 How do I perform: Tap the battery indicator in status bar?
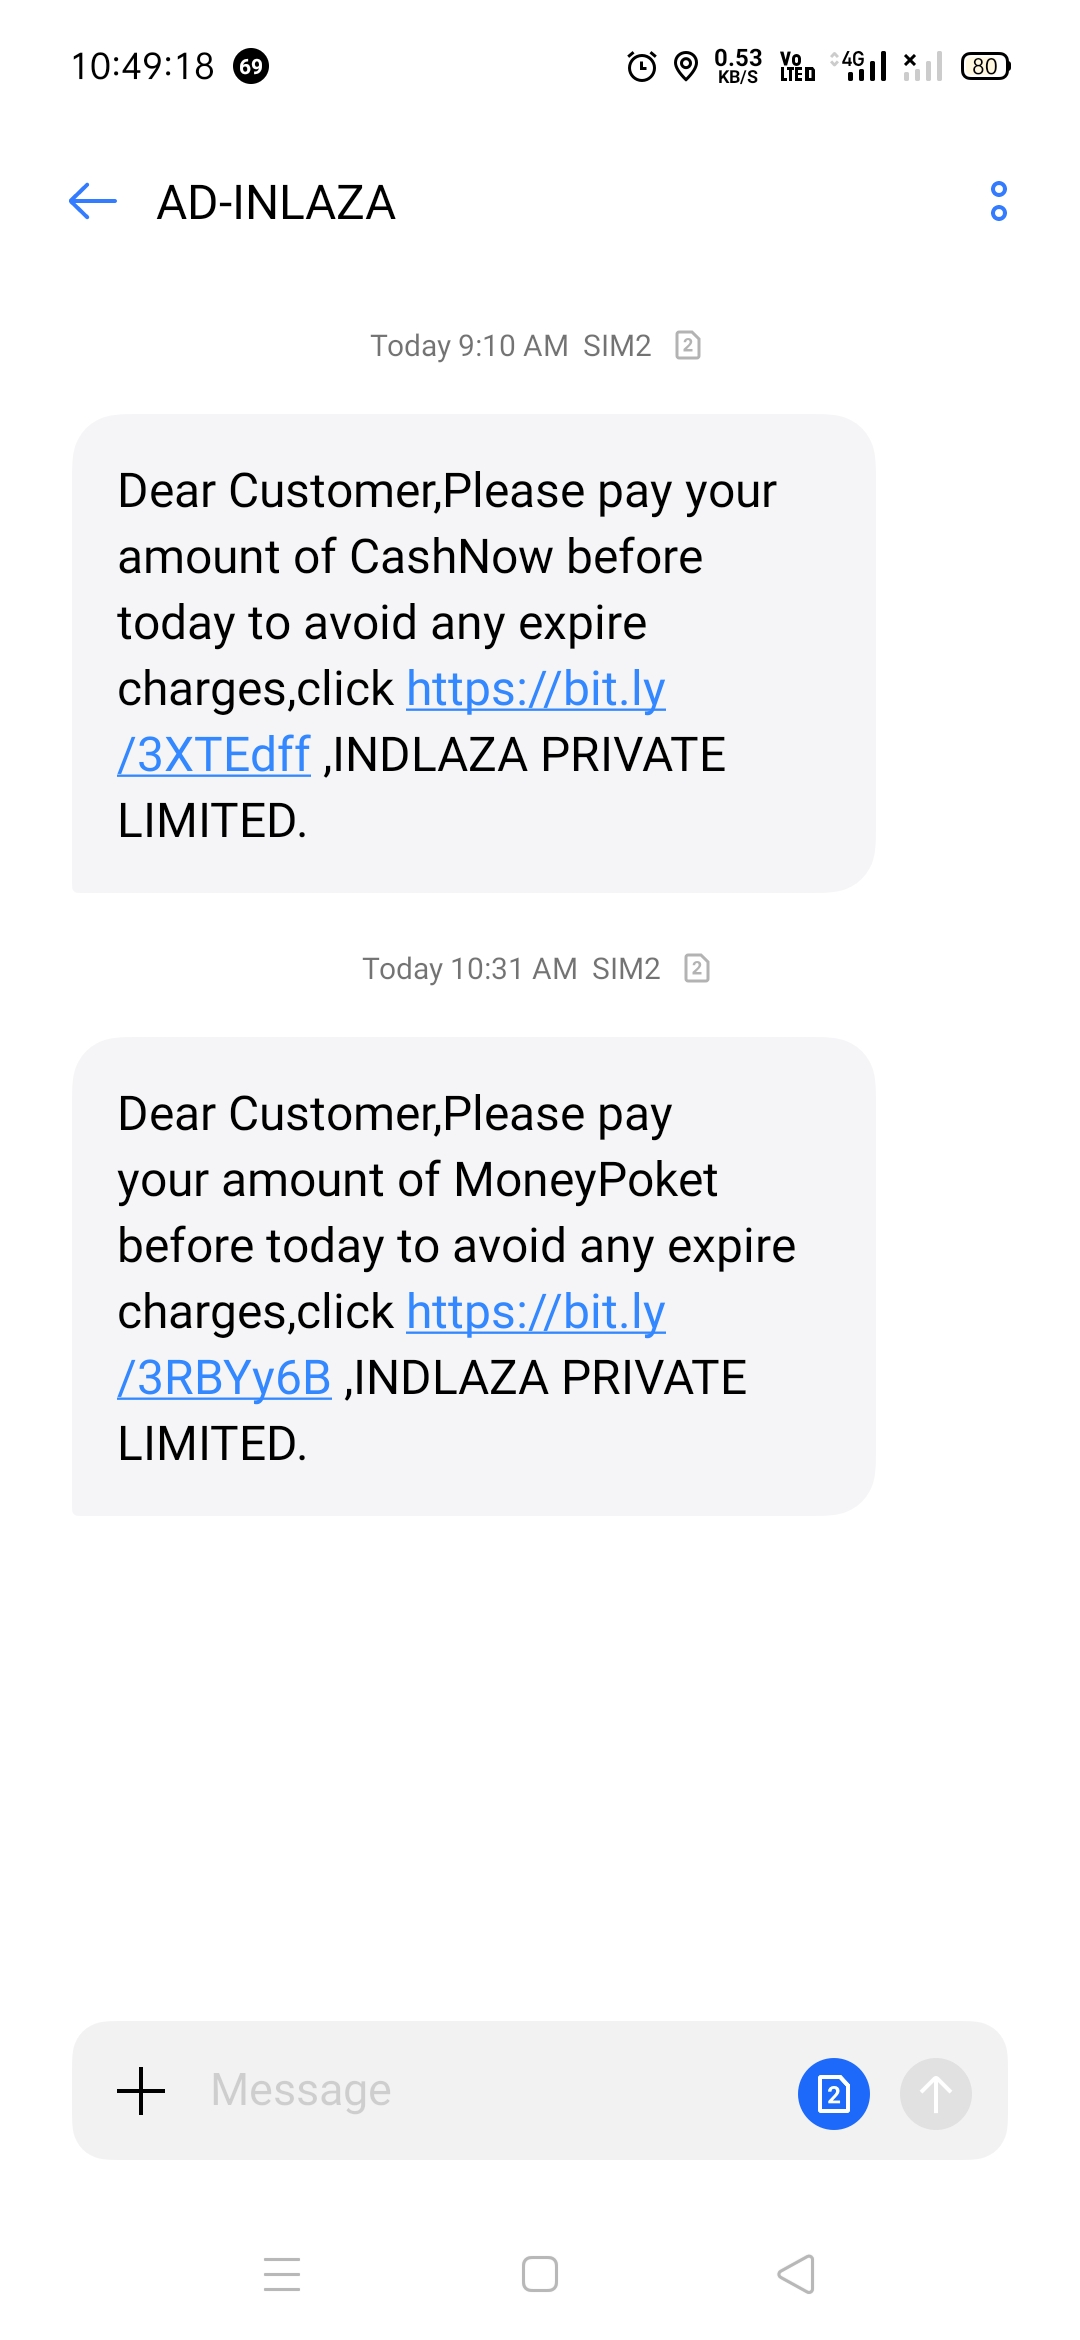point(985,67)
